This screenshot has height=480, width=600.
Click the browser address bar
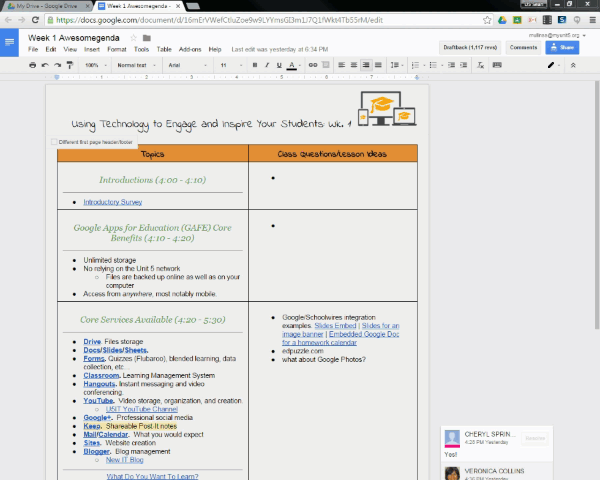pos(268,20)
